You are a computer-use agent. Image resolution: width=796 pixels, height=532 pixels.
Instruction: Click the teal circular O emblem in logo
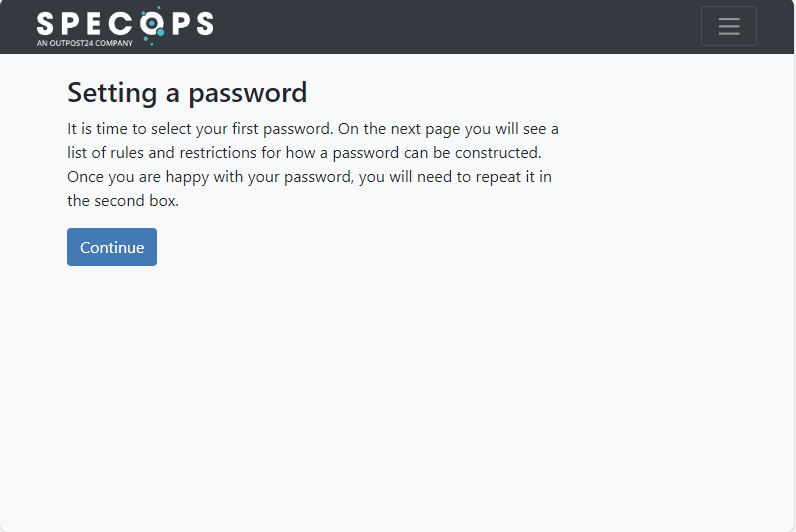point(152,24)
